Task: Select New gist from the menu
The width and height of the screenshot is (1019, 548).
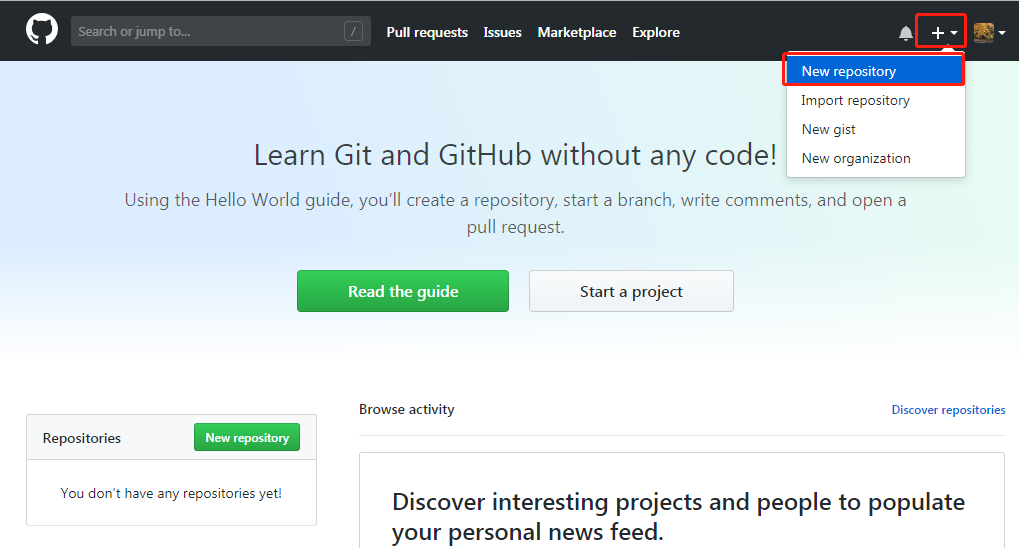Action: pos(875,129)
